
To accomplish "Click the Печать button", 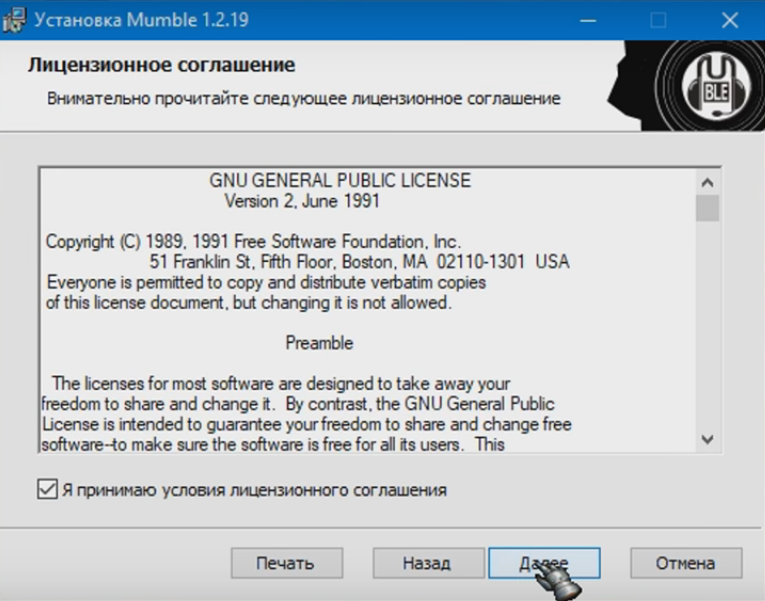I will click(x=287, y=563).
